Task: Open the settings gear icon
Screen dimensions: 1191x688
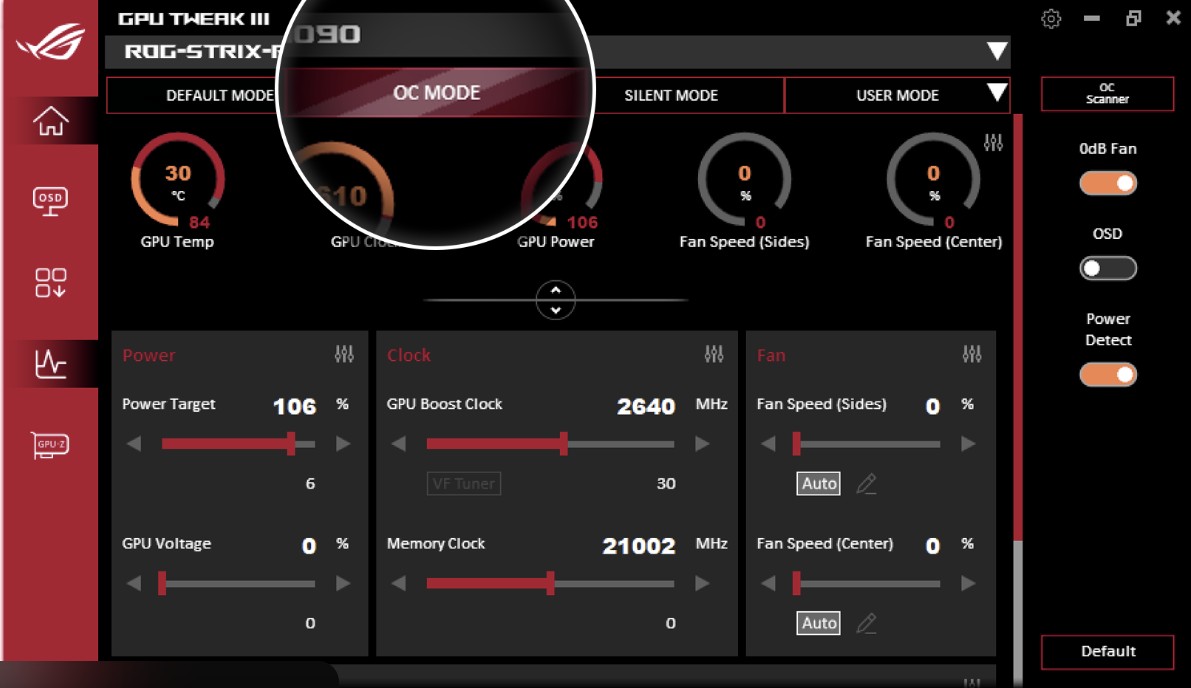Action: [1051, 19]
